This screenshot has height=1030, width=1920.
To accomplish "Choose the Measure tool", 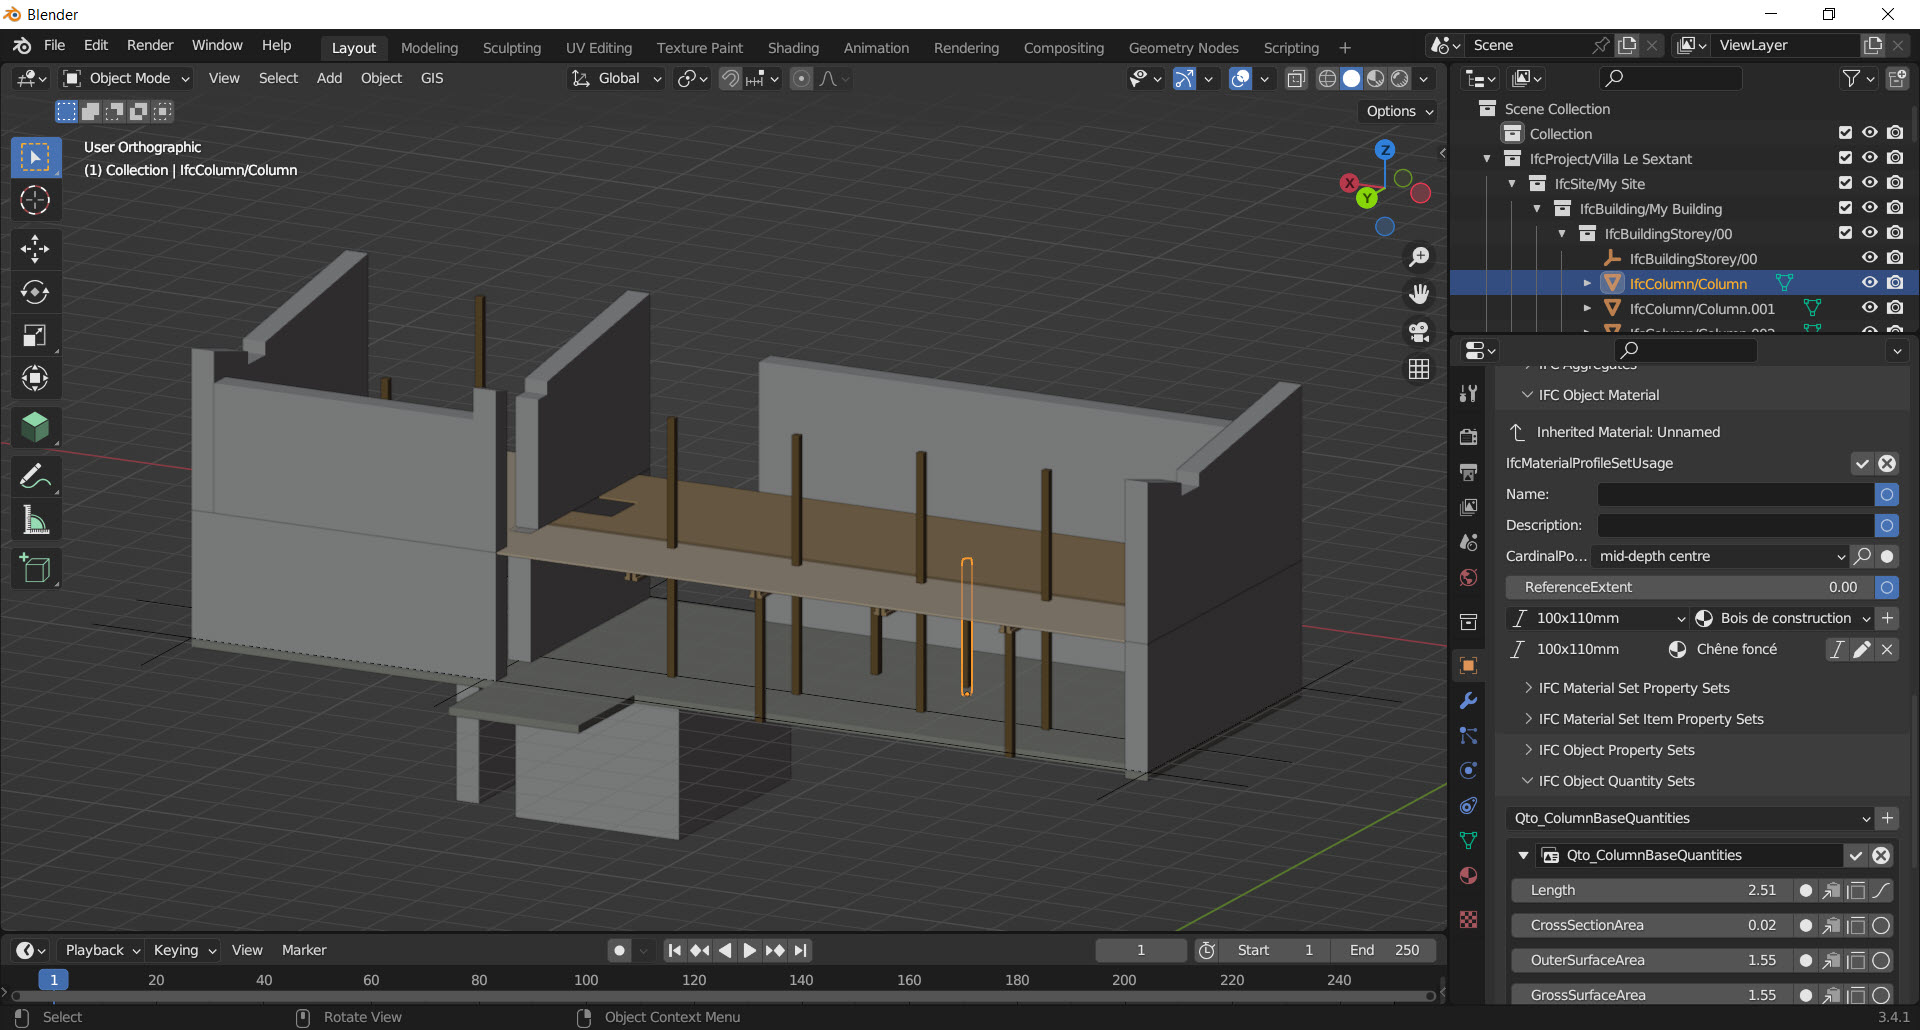I will 35,520.
